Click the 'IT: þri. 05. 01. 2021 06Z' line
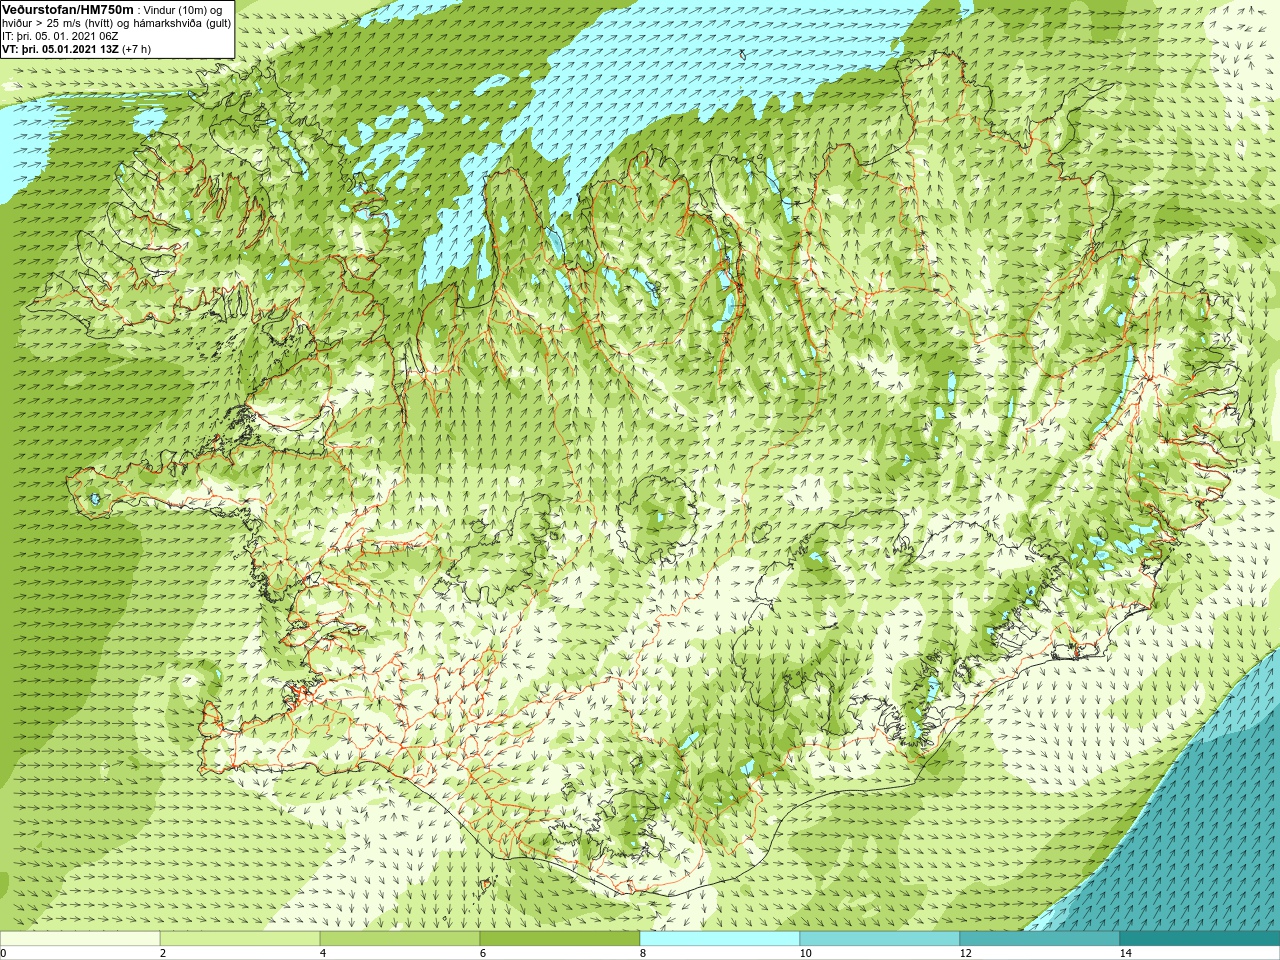Viewport: 1280px width, 960px height. (60, 36)
